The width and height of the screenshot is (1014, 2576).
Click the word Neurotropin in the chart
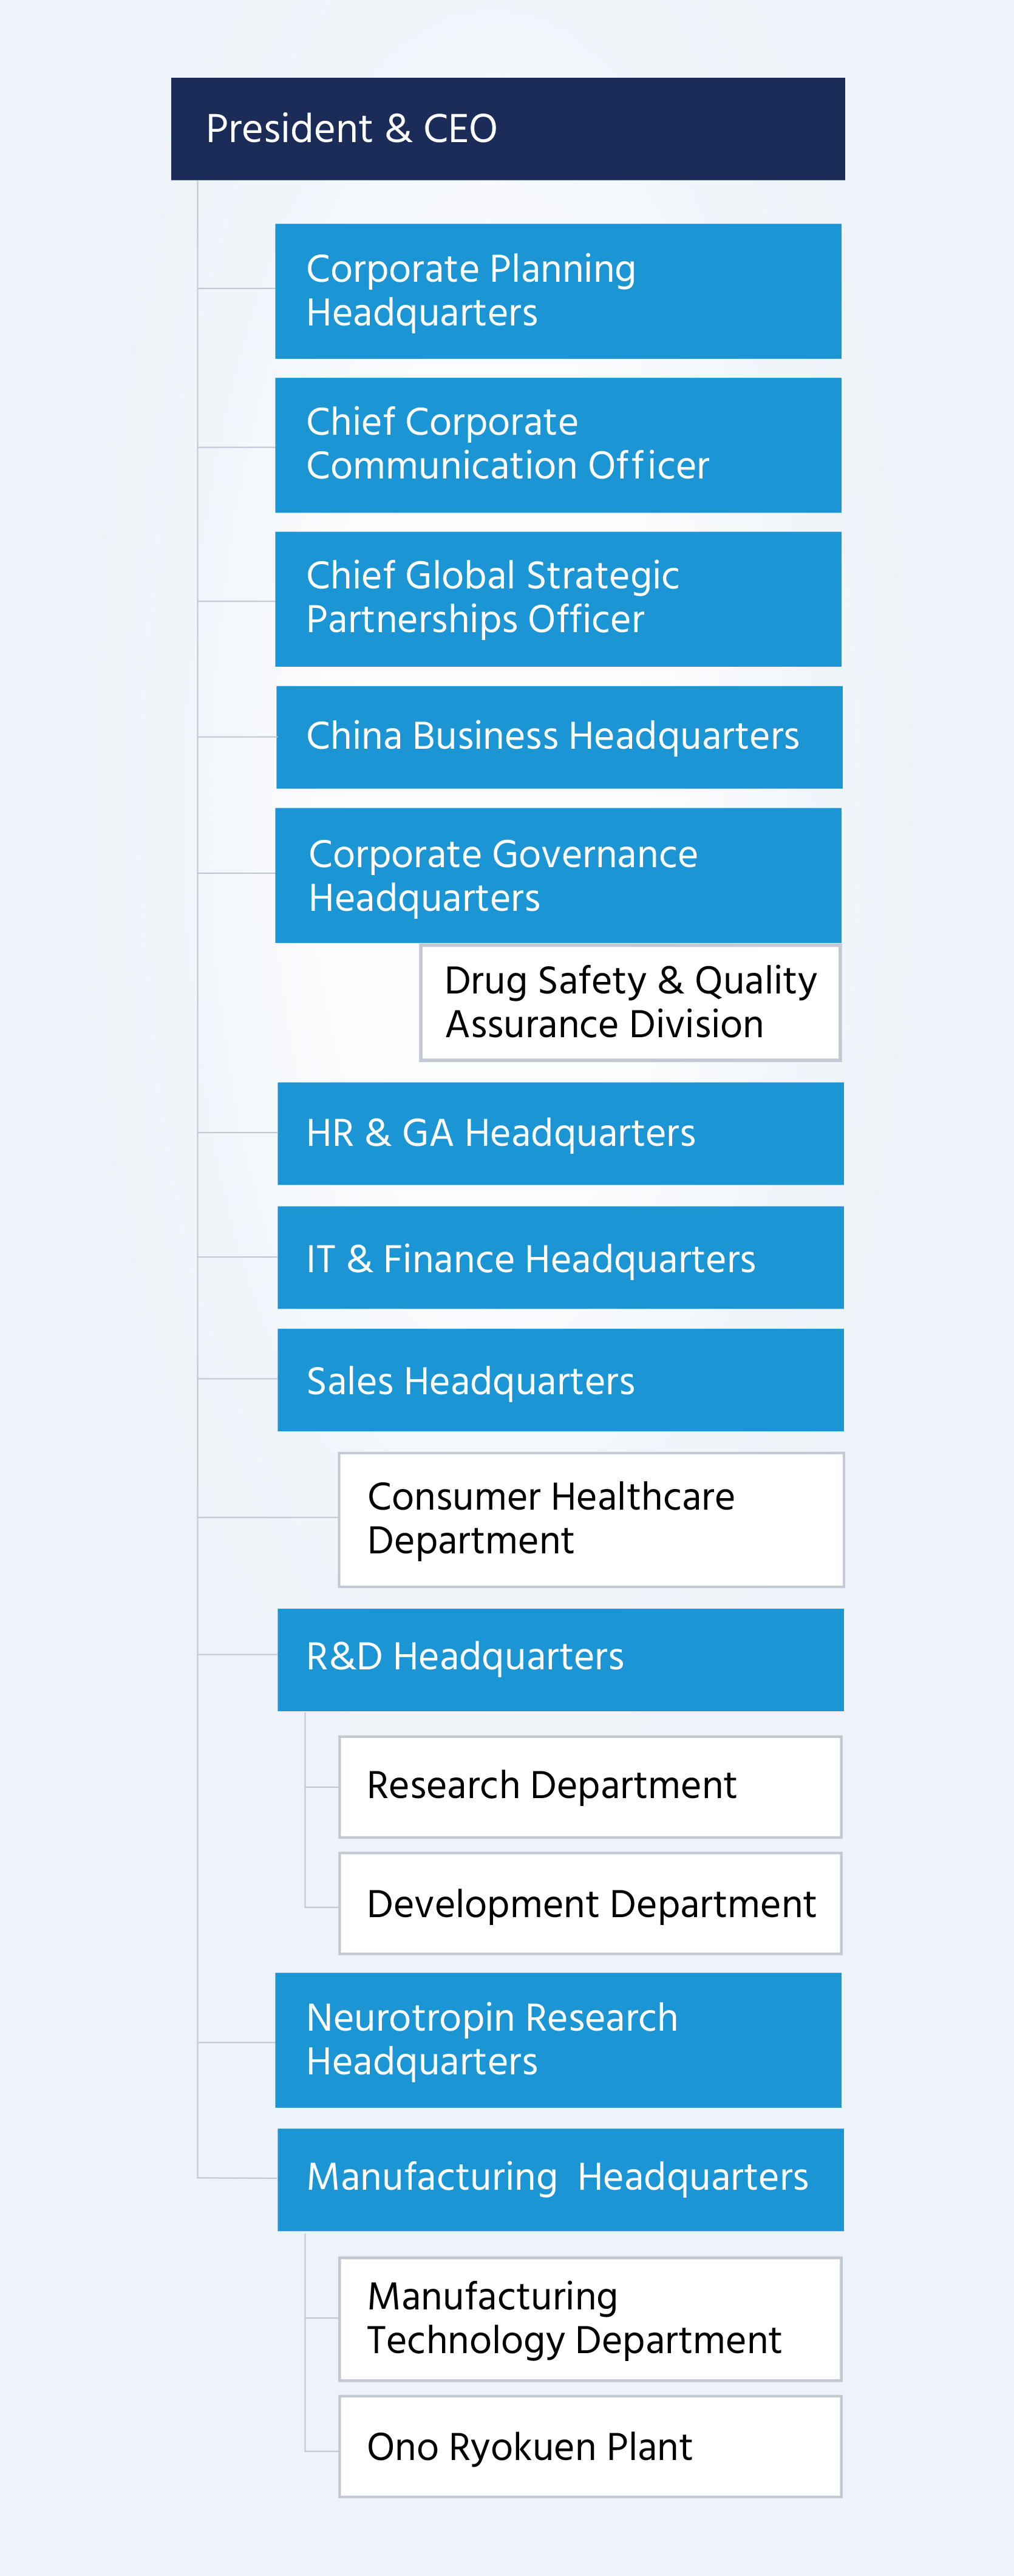point(410,2018)
